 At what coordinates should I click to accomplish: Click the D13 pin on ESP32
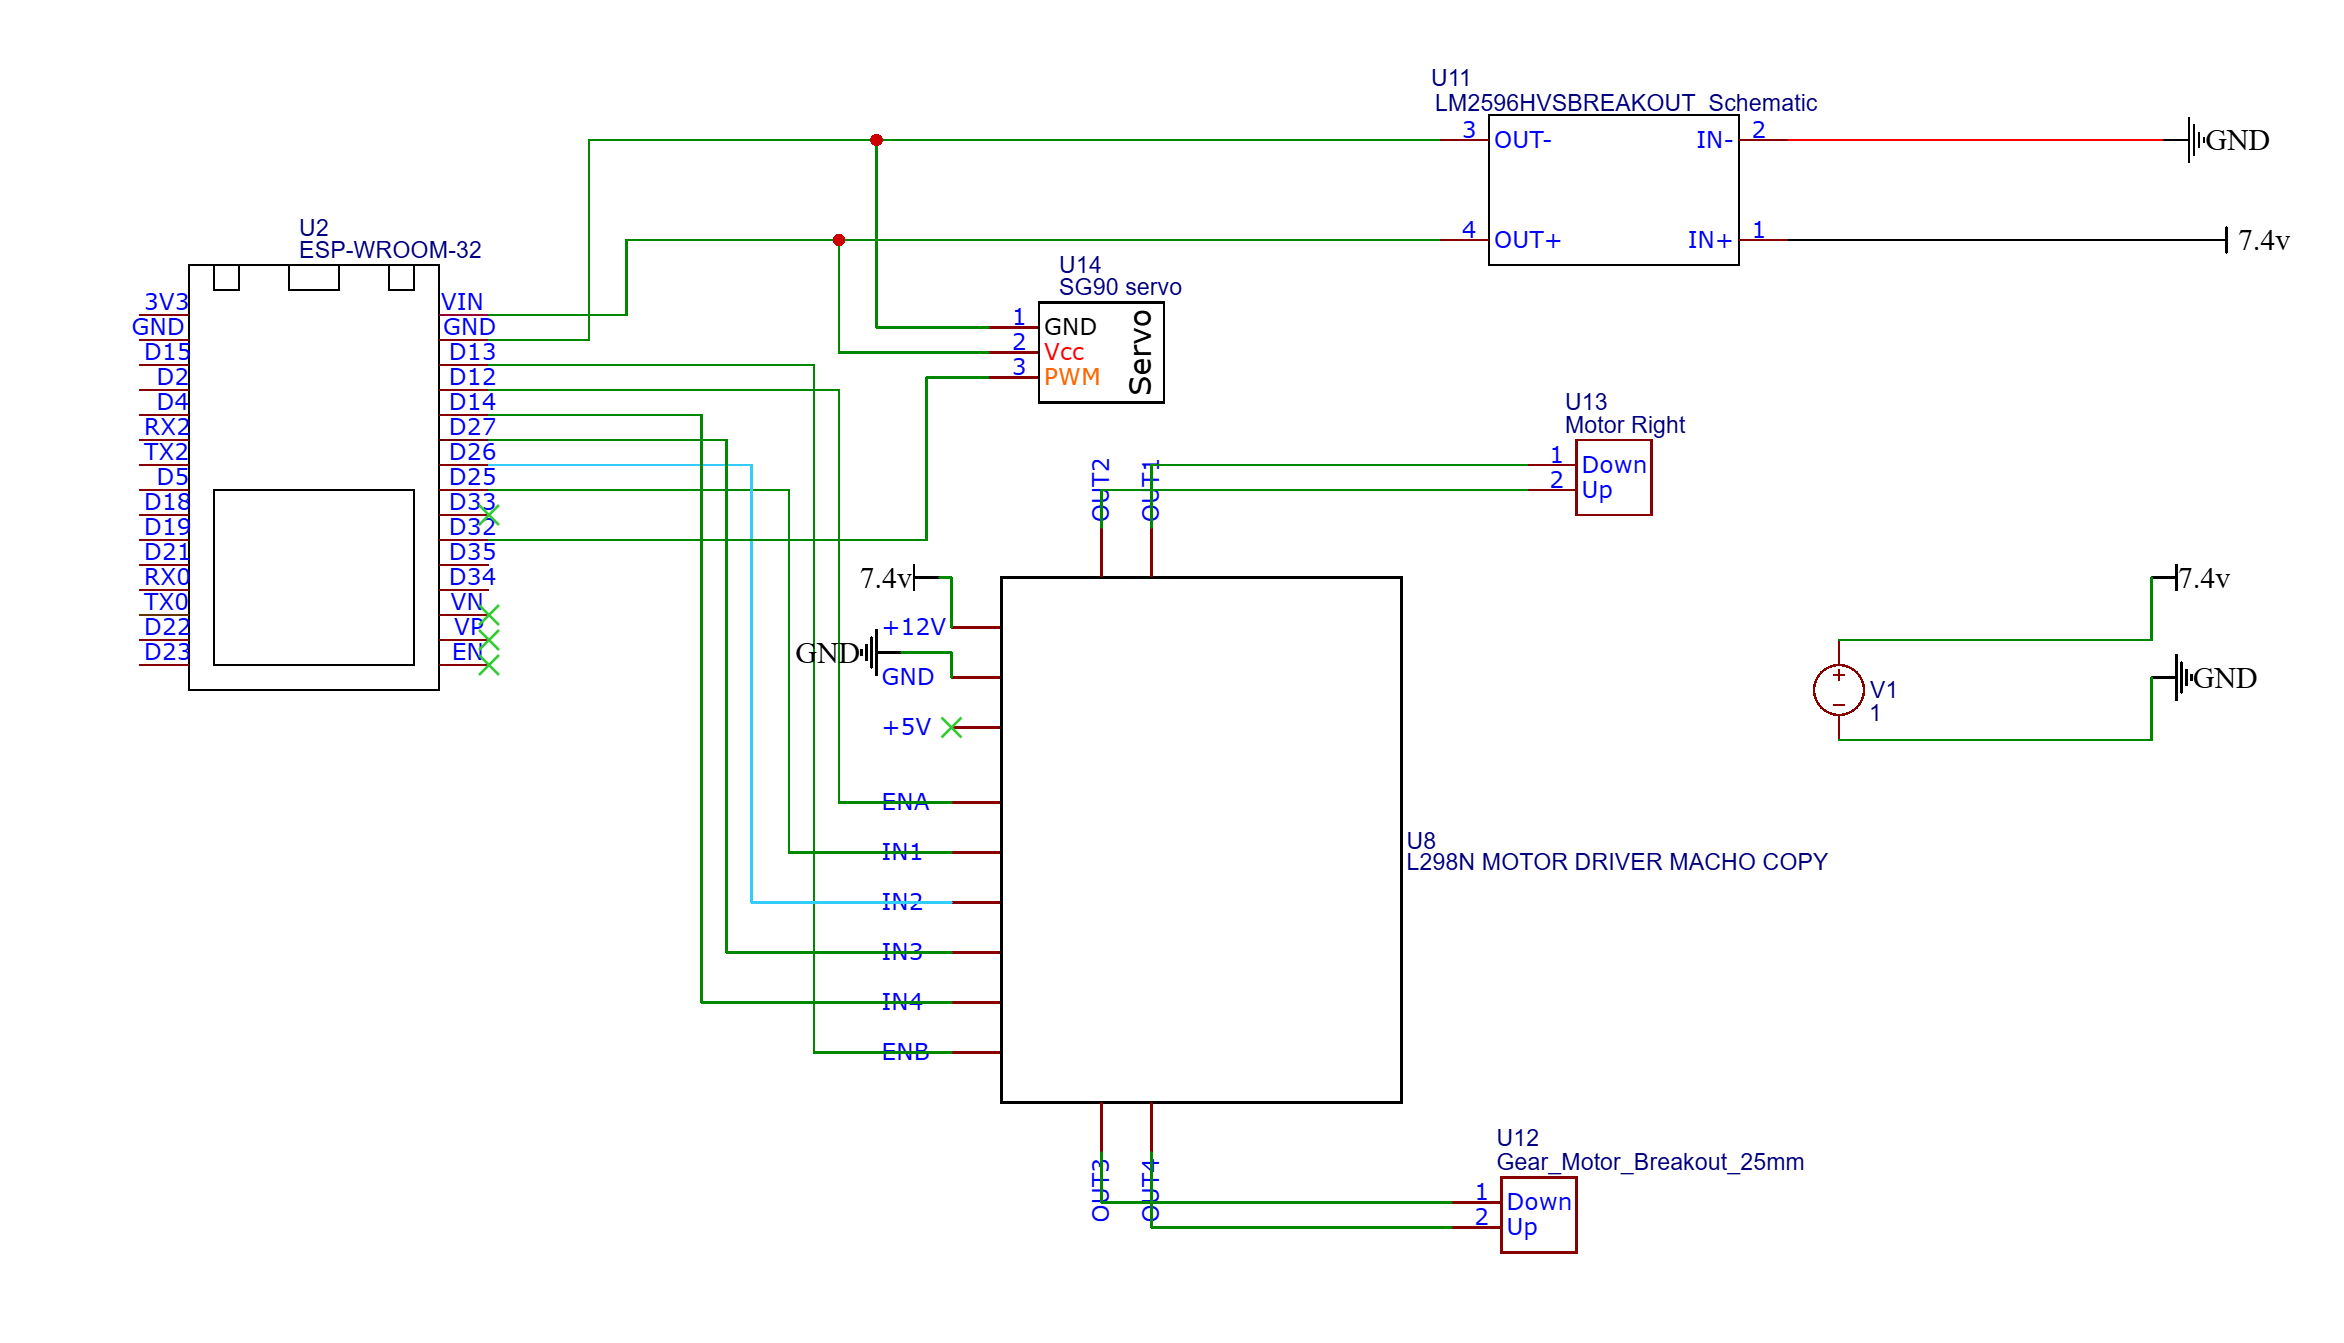coord(472,352)
